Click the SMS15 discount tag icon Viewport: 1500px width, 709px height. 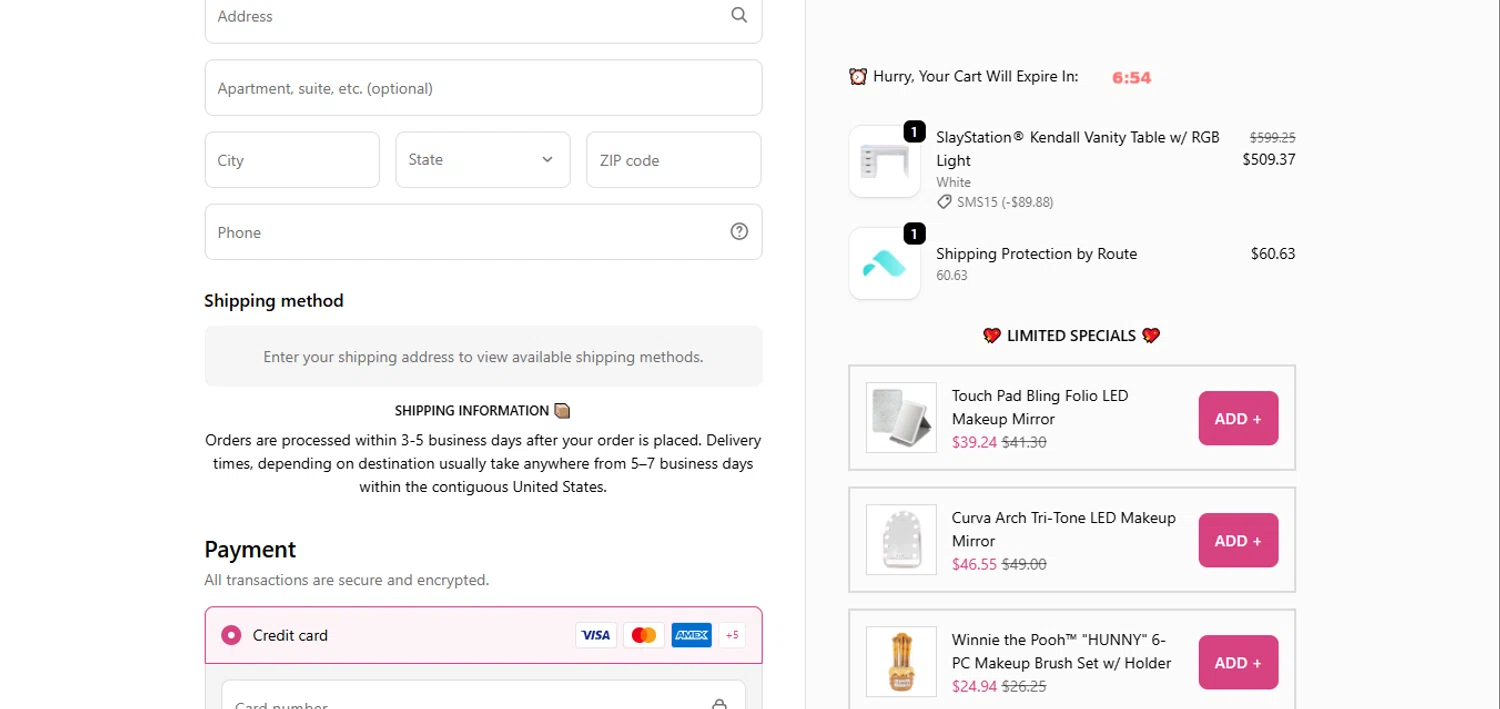(944, 202)
